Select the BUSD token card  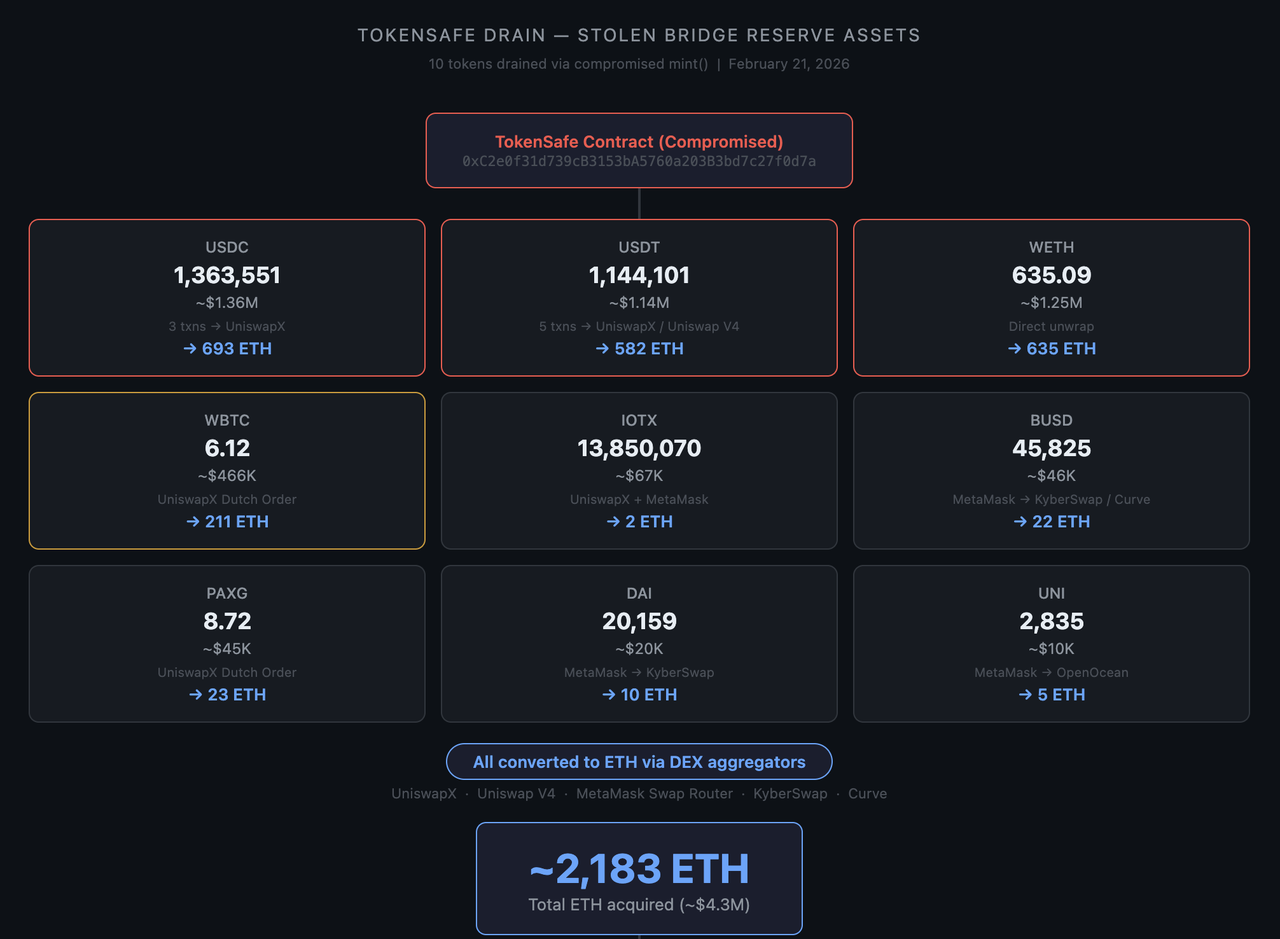tap(1051, 470)
